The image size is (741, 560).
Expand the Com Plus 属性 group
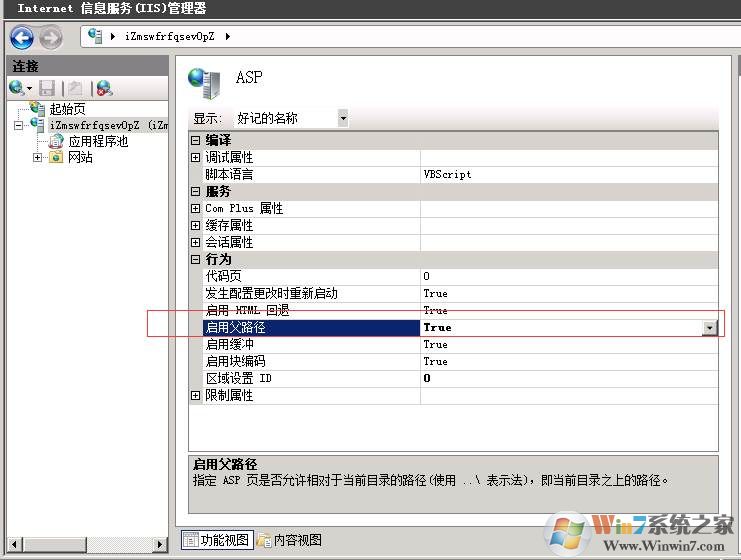point(195,208)
